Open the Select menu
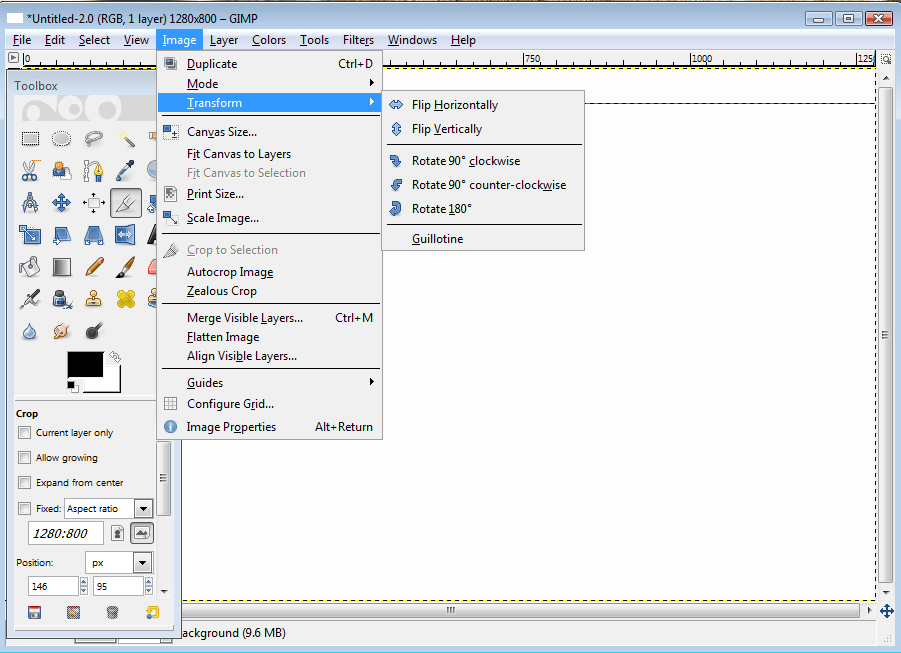 pyautogui.click(x=94, y=40)
